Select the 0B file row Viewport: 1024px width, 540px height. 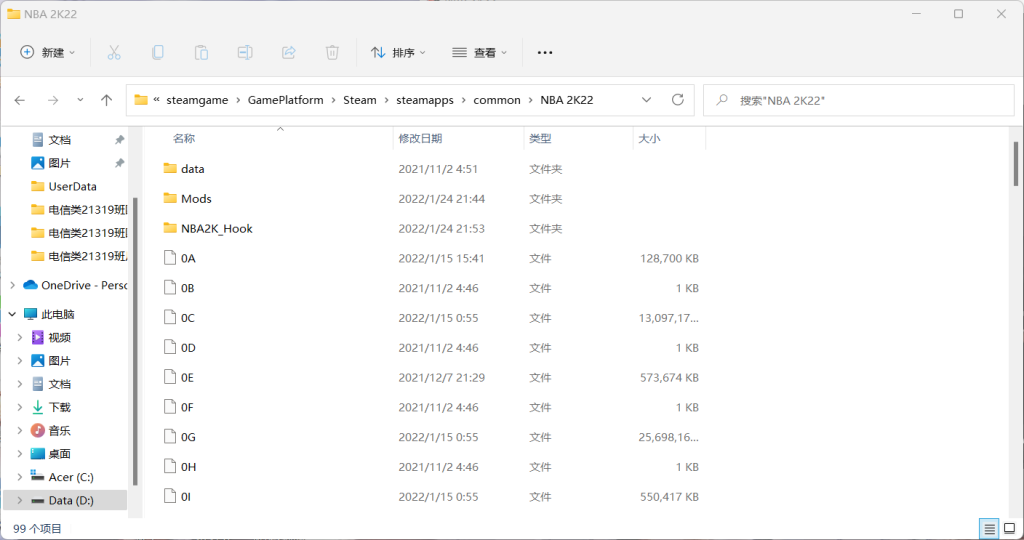point(431,288)
